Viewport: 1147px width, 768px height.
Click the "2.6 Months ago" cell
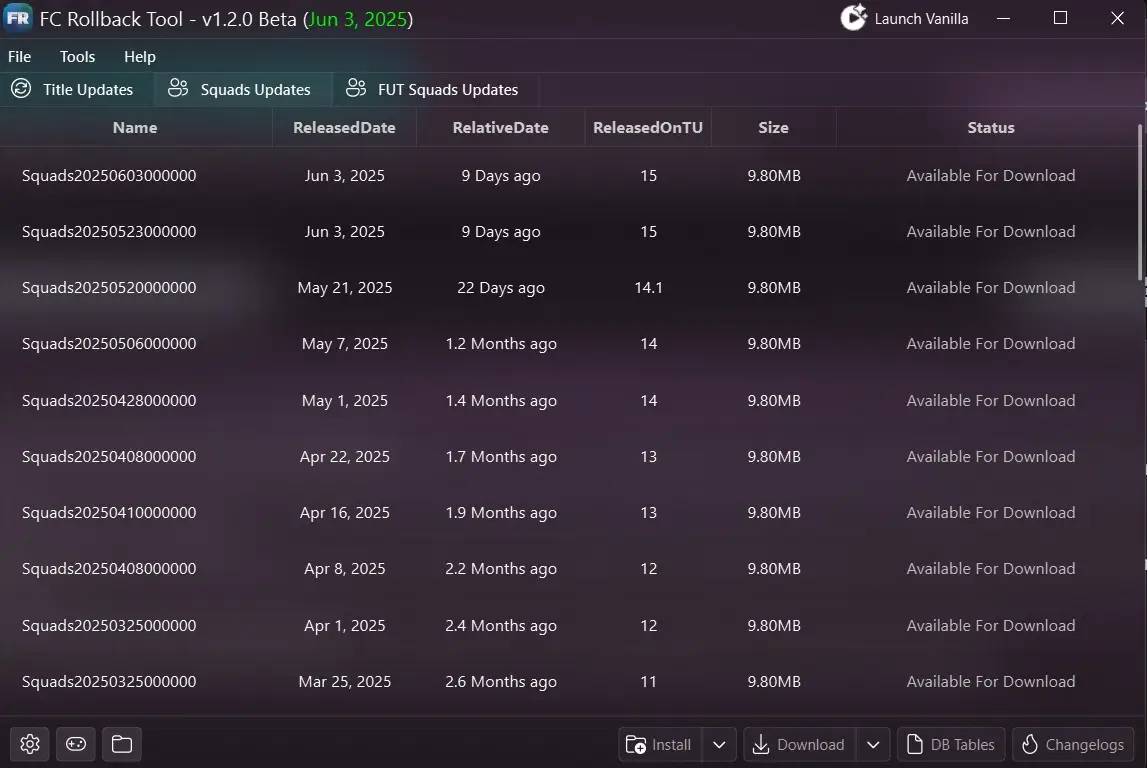[x=501, y=682]
